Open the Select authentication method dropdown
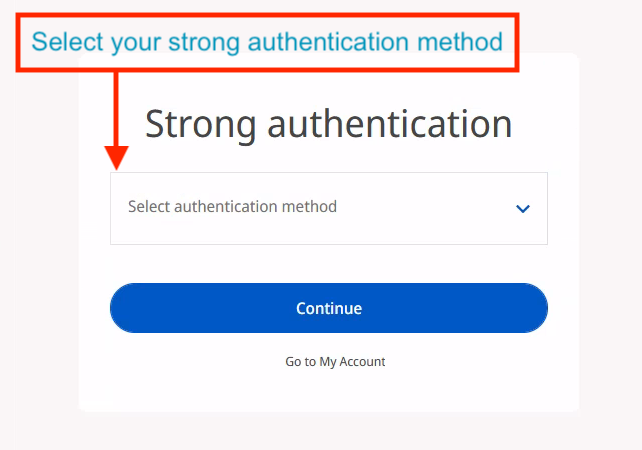This screenshot has width=642, height=450. pos(328,208)
